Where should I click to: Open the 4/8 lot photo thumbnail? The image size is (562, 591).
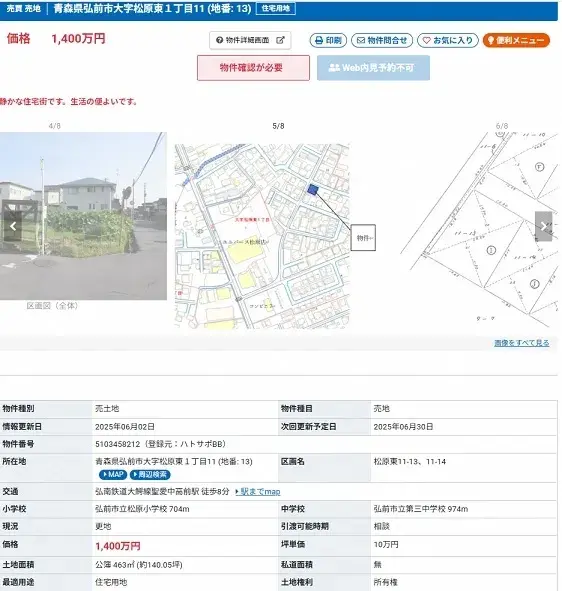click(83, 216)
